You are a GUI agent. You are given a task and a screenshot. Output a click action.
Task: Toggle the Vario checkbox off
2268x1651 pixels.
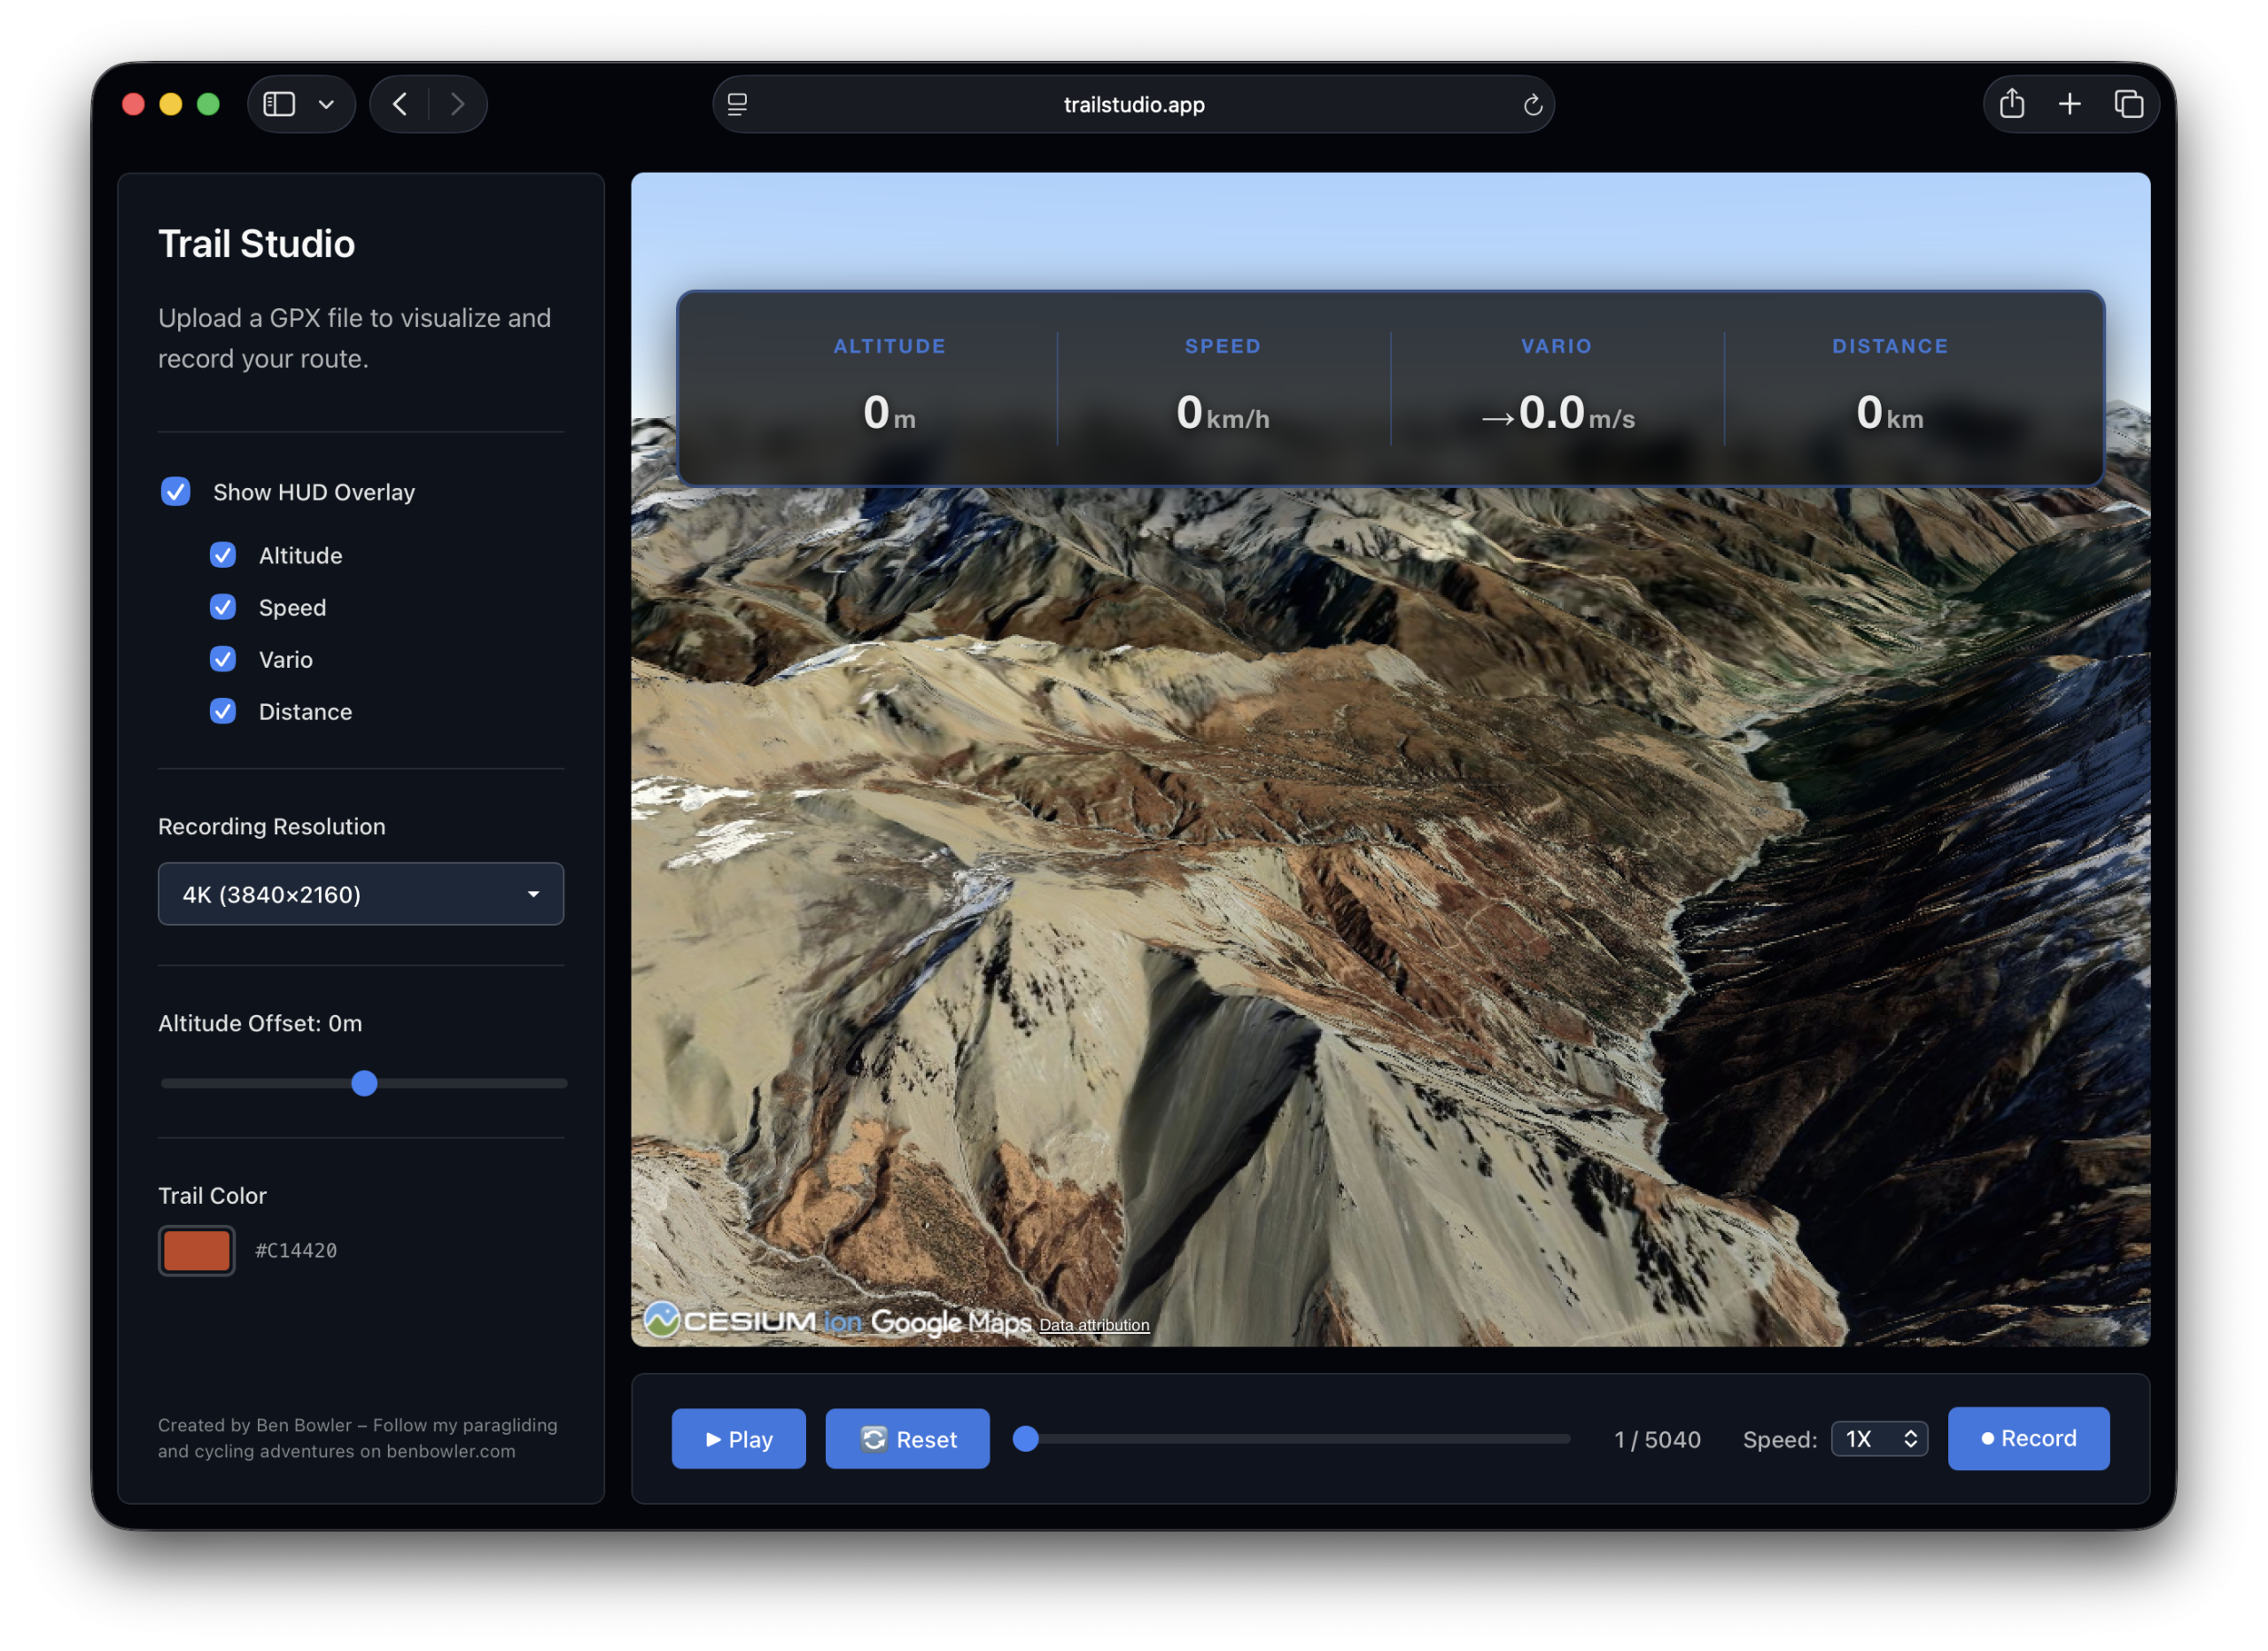(x=223, y=659)
